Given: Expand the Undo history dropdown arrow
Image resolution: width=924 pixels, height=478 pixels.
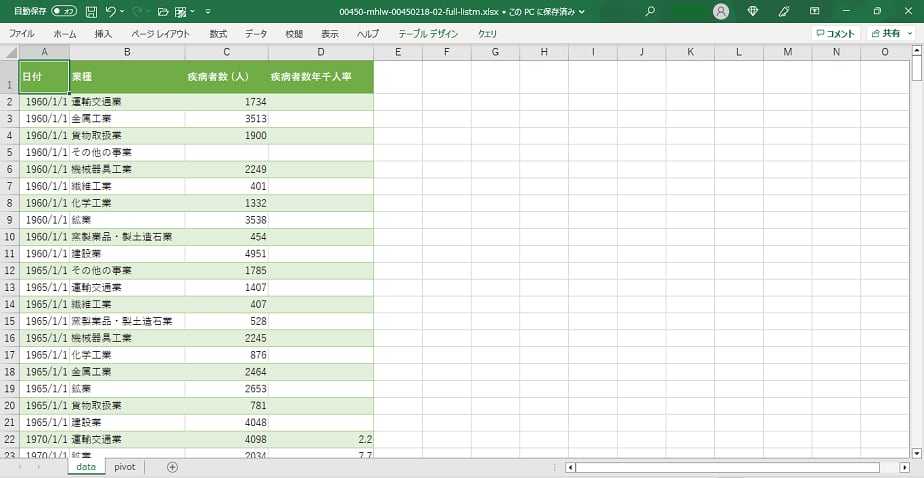Looking at the screenshot, I should click(122, 11).
